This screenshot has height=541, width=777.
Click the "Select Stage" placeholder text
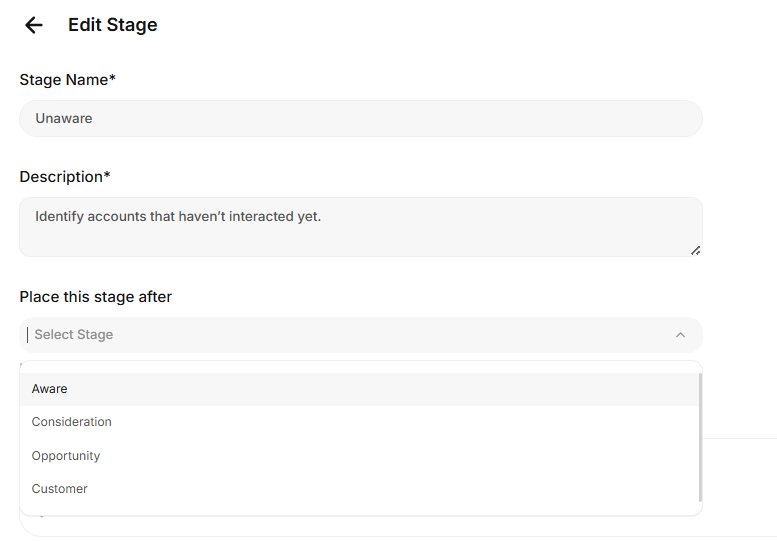click(x=74, y=335)
